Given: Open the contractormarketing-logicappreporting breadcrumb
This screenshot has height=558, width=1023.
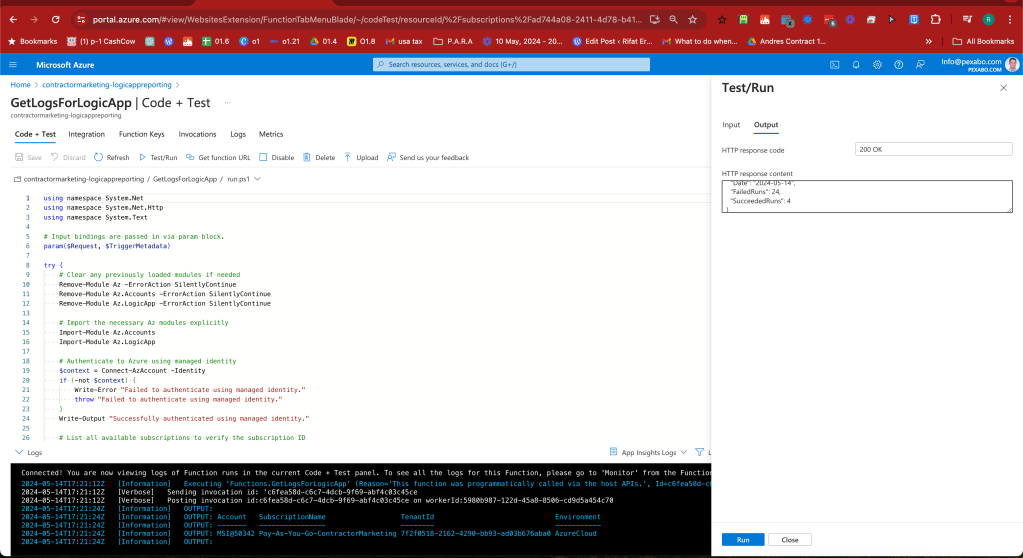Looking at the screenshot, I should 107,85.
